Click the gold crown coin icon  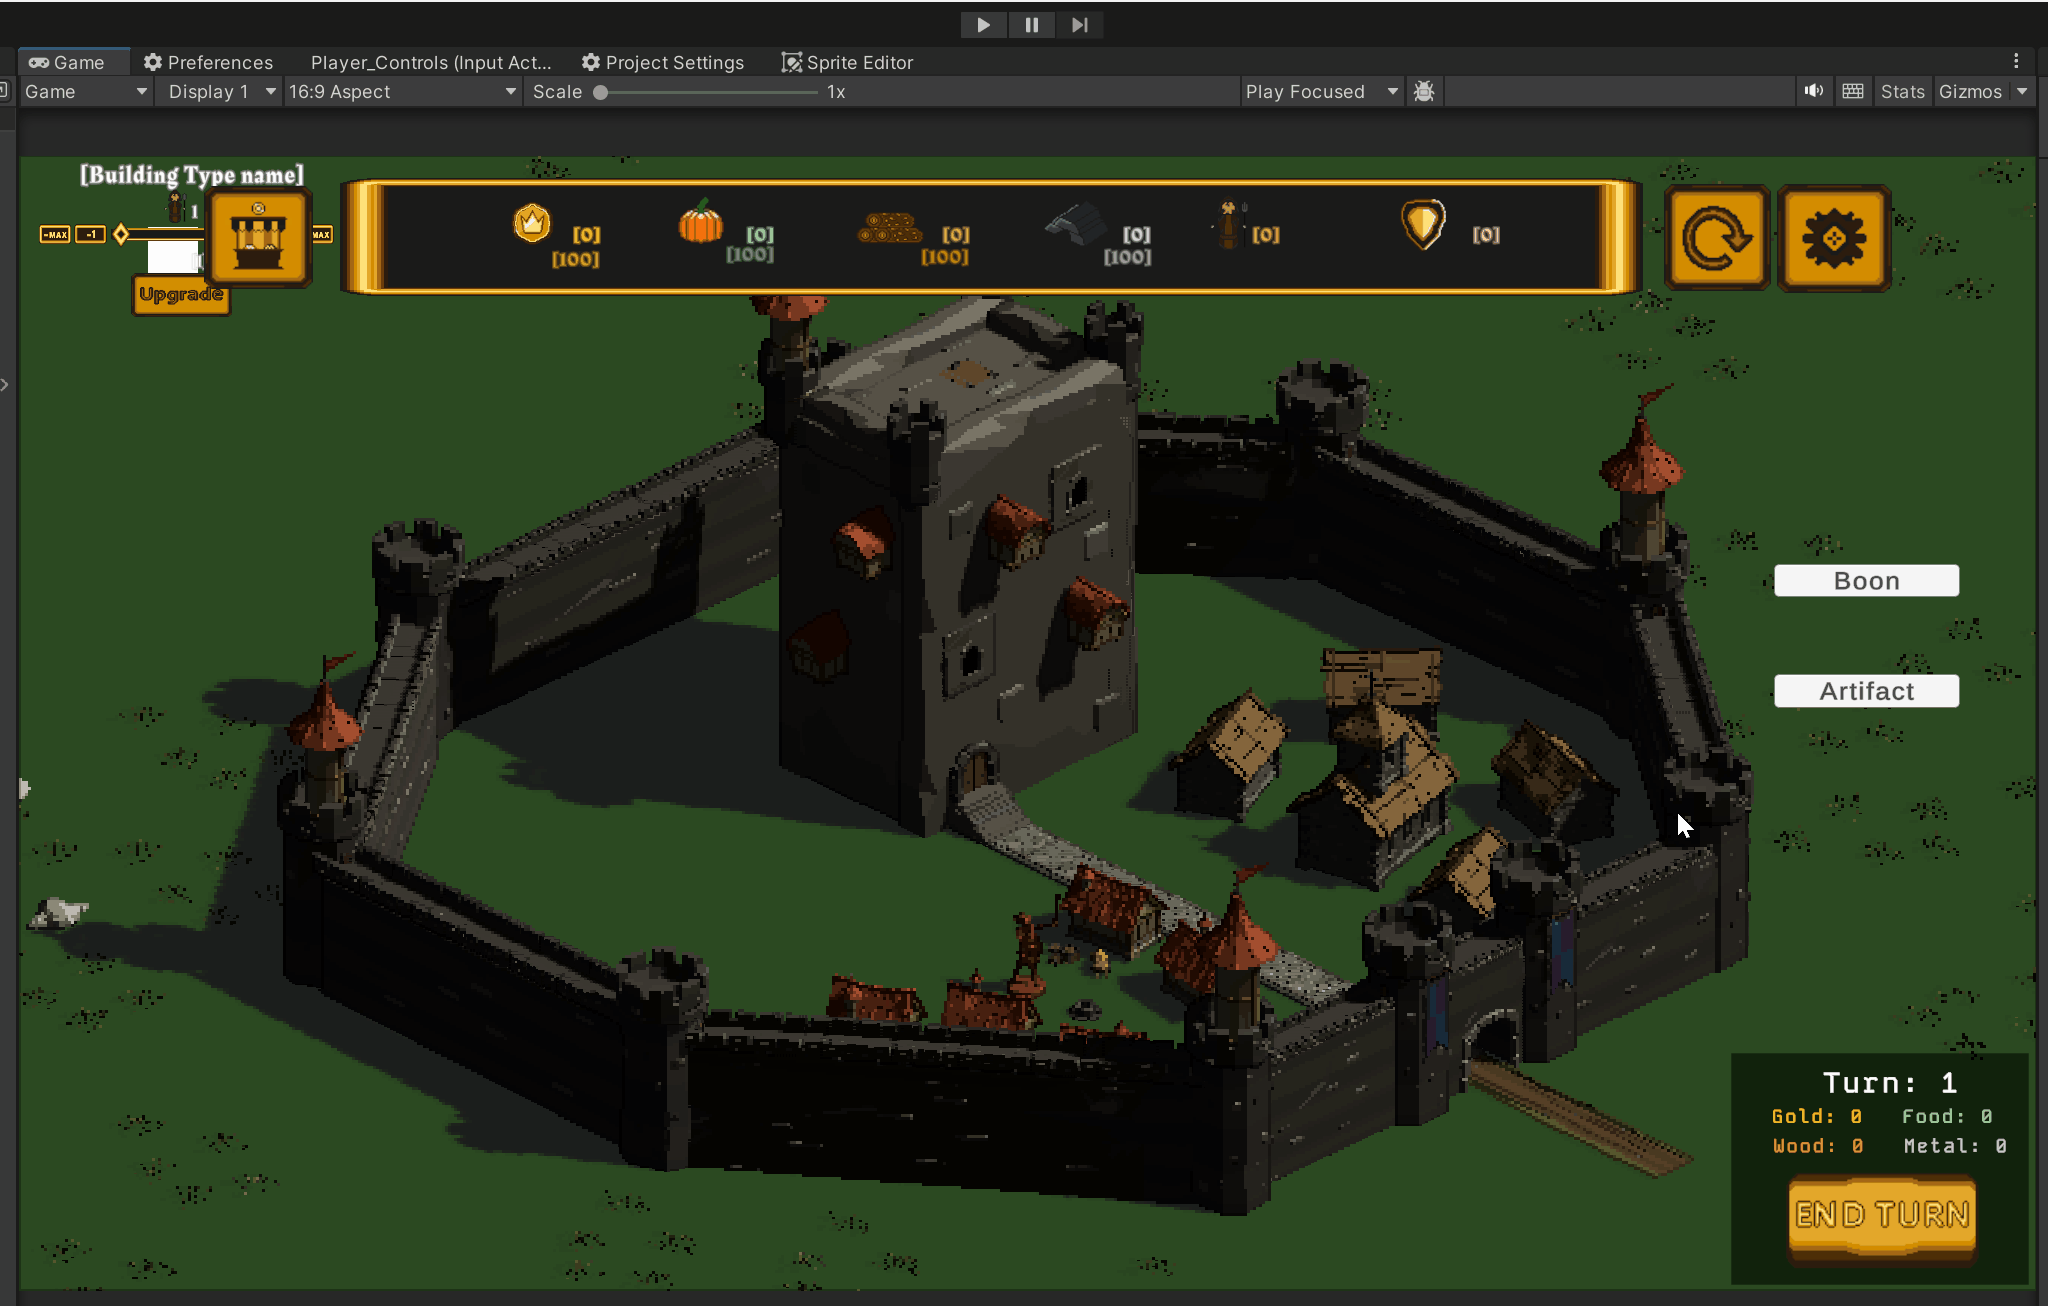[x=532, y=222]
